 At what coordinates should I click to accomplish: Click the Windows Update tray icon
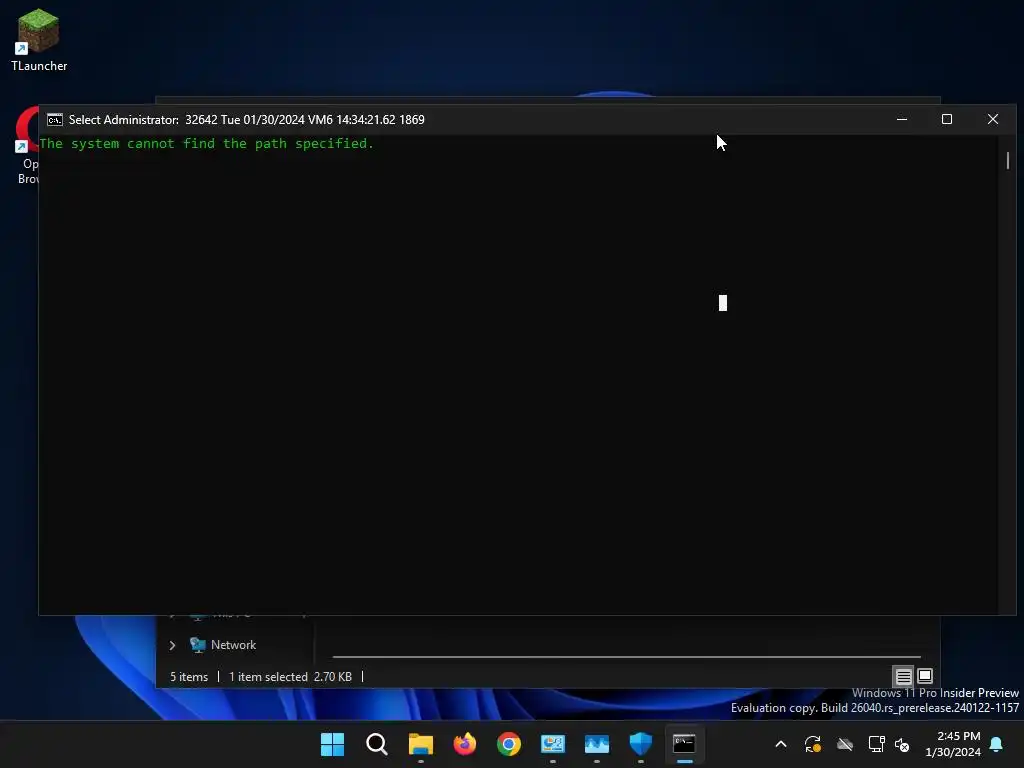tap(813, 744)
